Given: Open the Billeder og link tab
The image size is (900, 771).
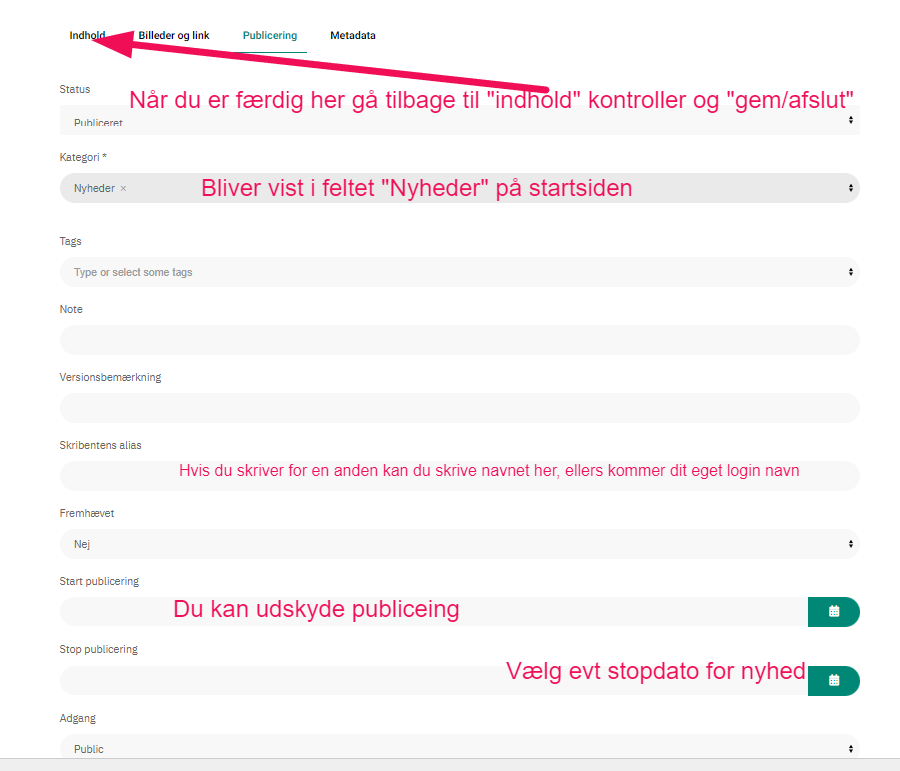Looking at the screenshot, I should 174,36.
